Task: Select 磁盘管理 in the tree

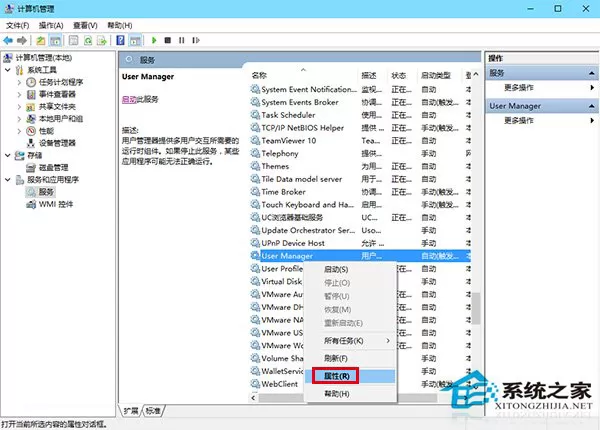Action: pos(54,167)
